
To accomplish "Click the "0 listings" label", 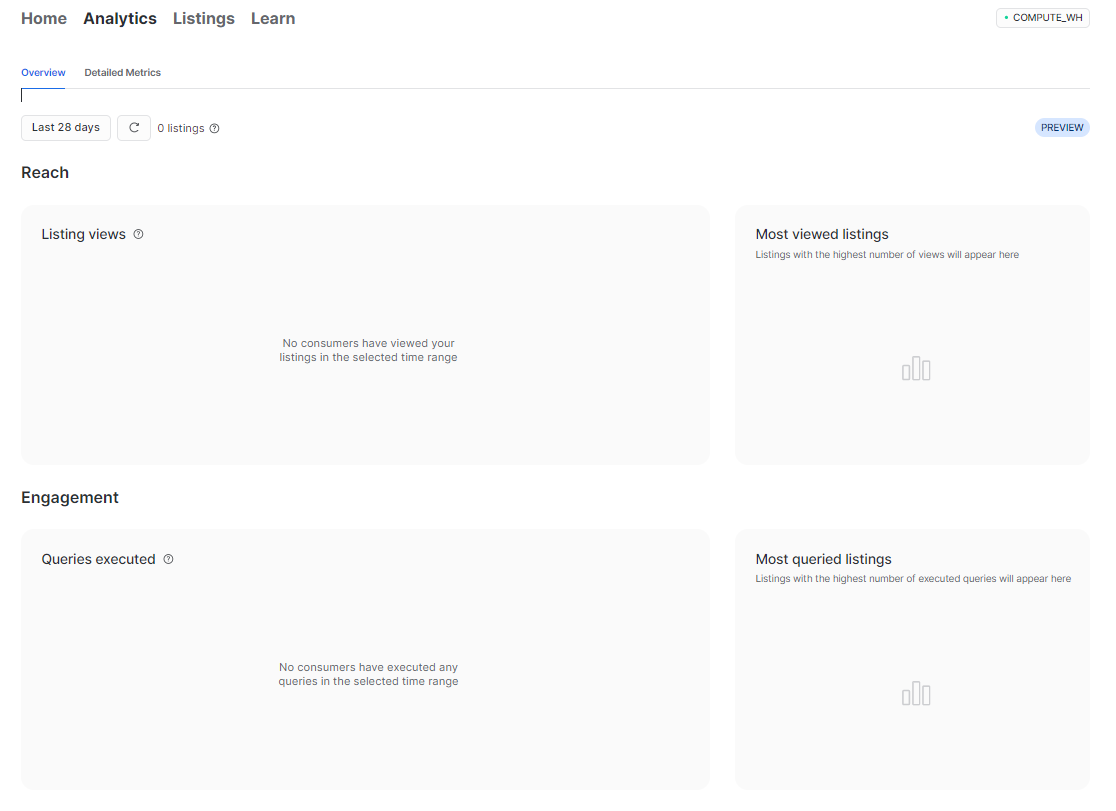I will 180,128.
